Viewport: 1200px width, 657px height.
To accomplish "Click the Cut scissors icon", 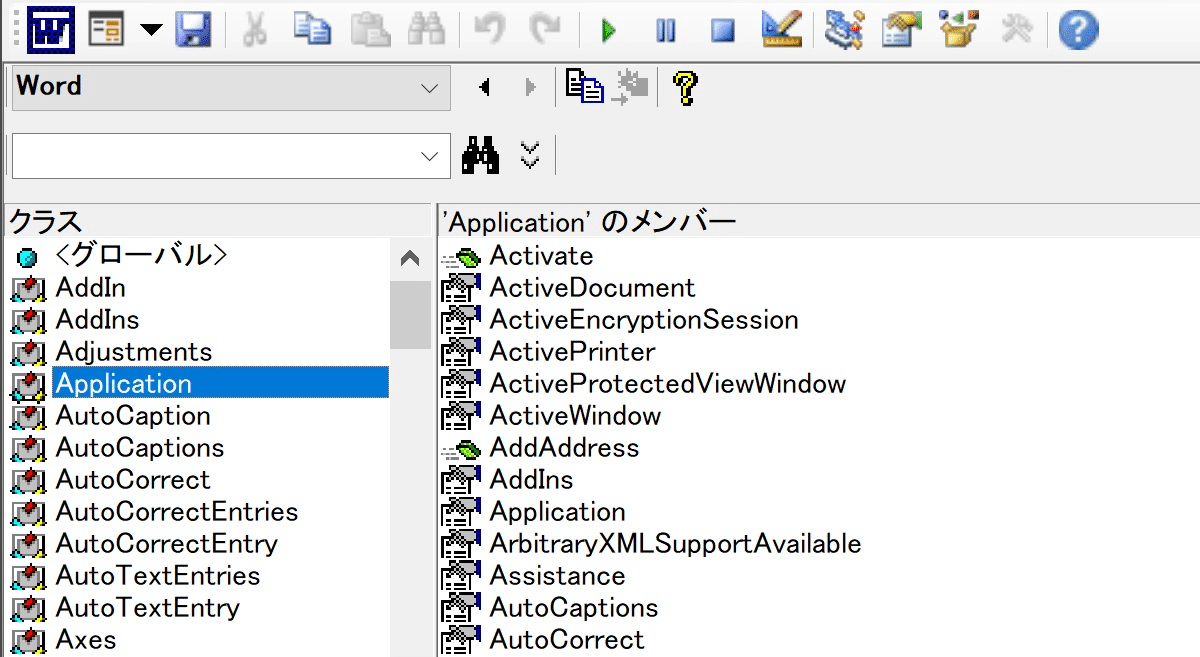I will (x=255, y=30).
